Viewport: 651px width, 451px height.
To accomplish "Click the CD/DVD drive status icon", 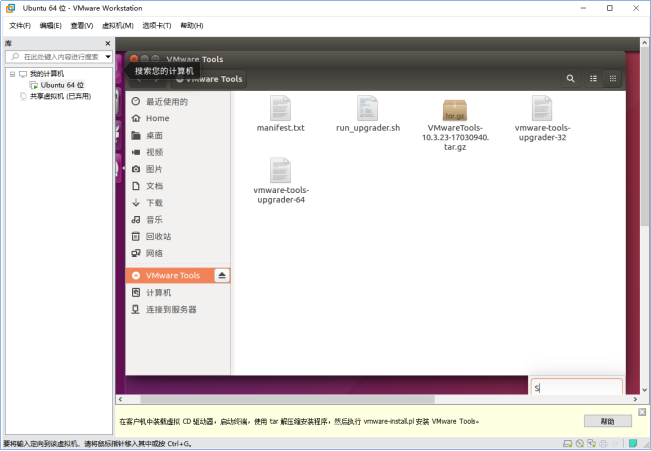I will pyautogui.click(x=580, y=444).
